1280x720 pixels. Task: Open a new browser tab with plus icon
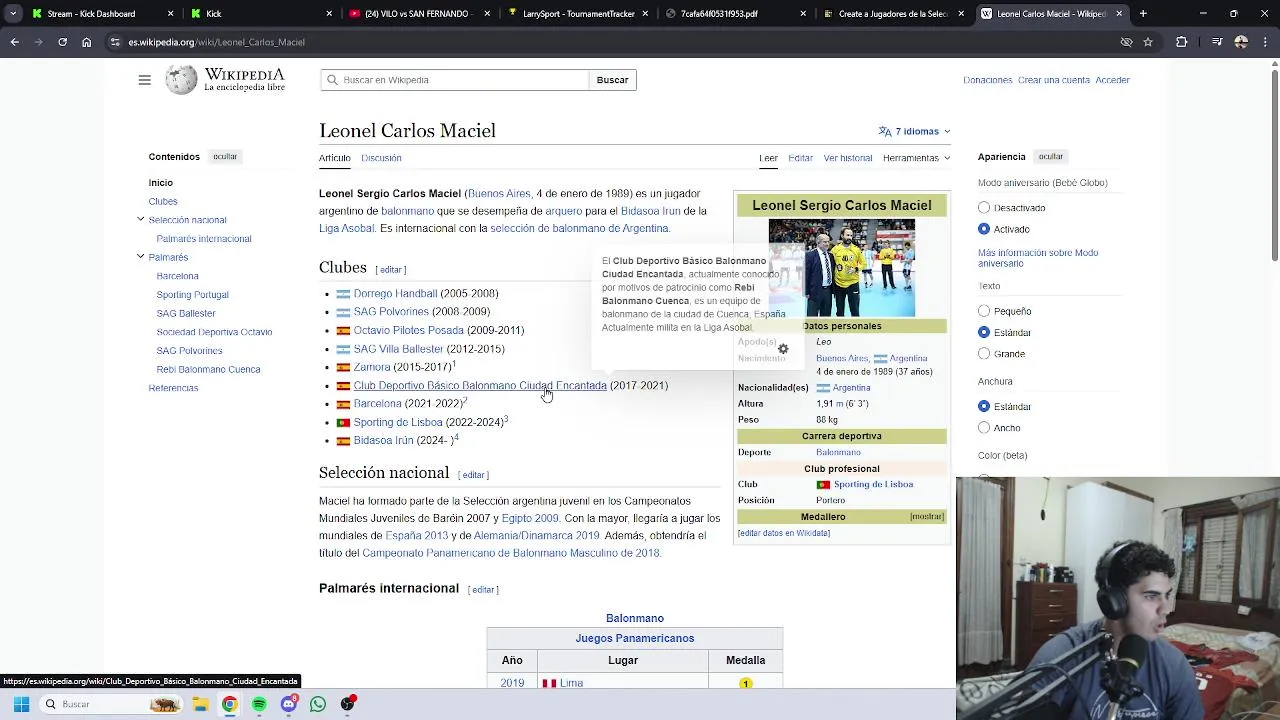point(1143,14)
